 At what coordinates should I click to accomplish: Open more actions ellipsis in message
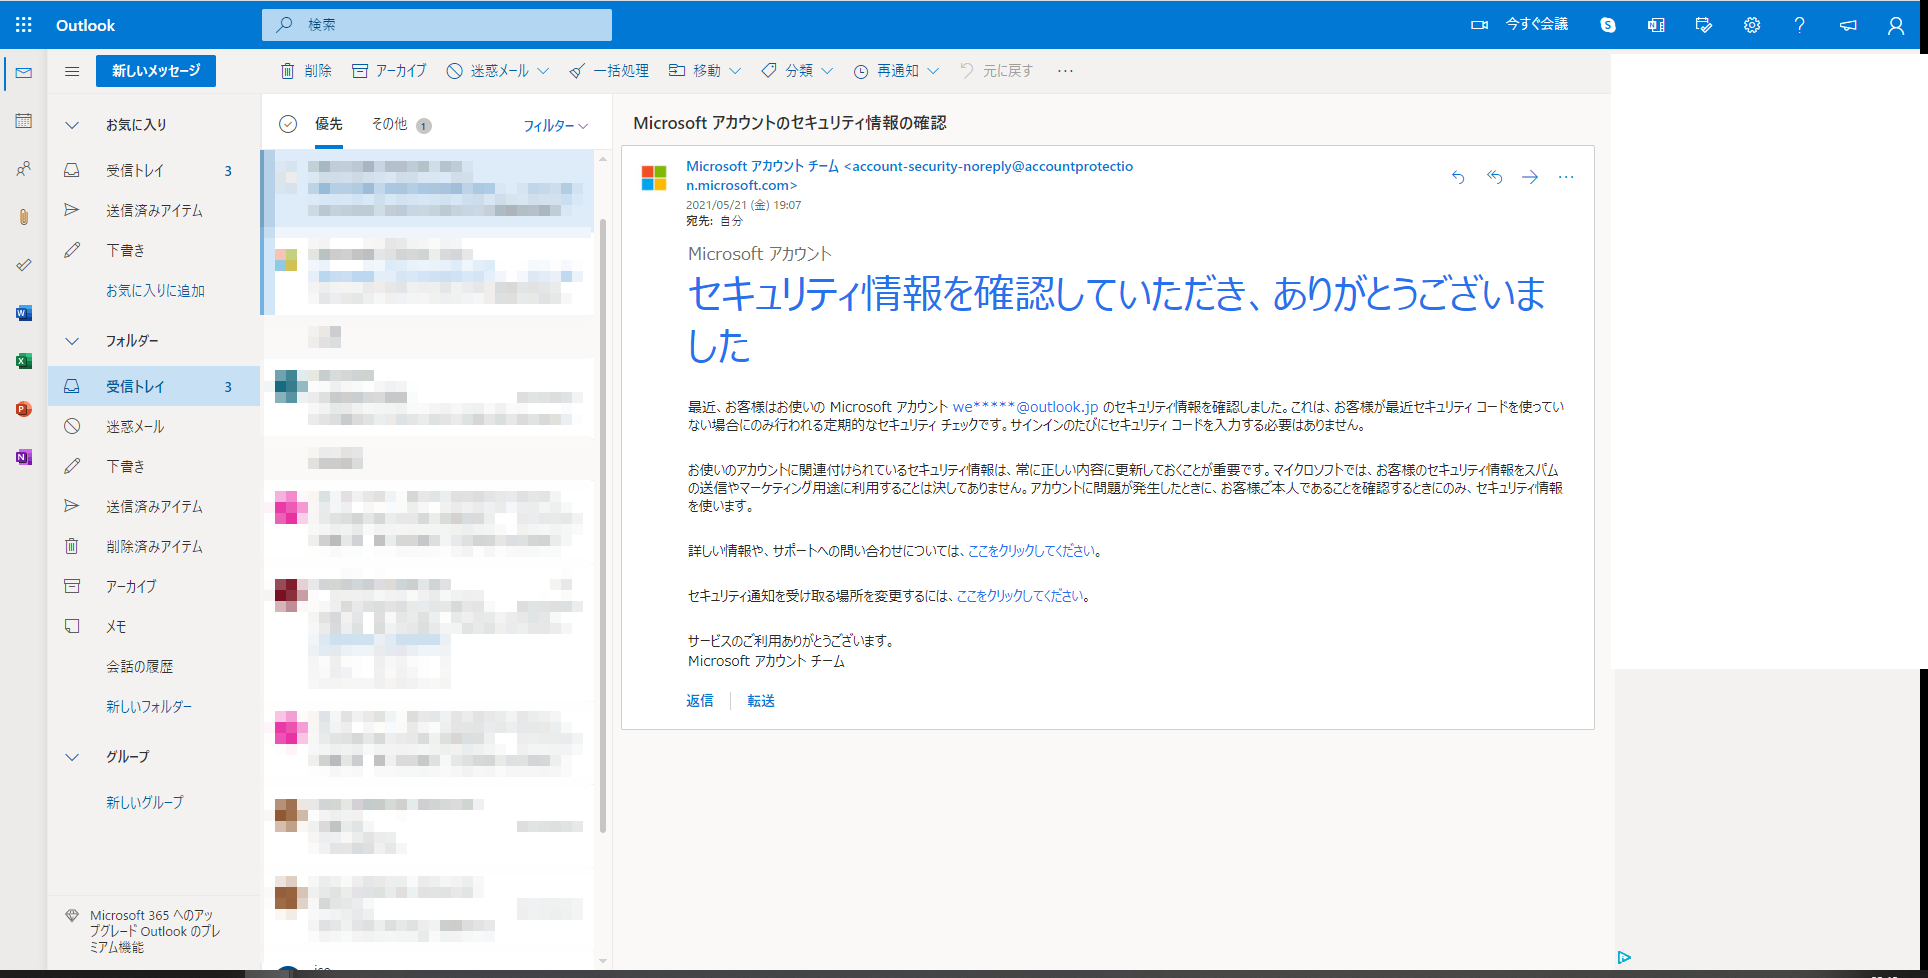tap(1566, 177)
